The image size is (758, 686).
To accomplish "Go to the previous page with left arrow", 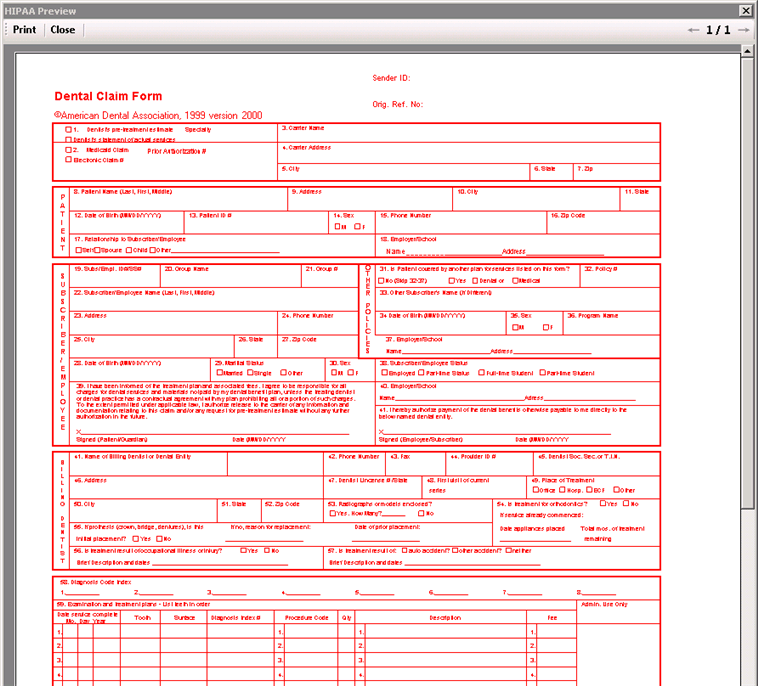I will tap(694, 30).
